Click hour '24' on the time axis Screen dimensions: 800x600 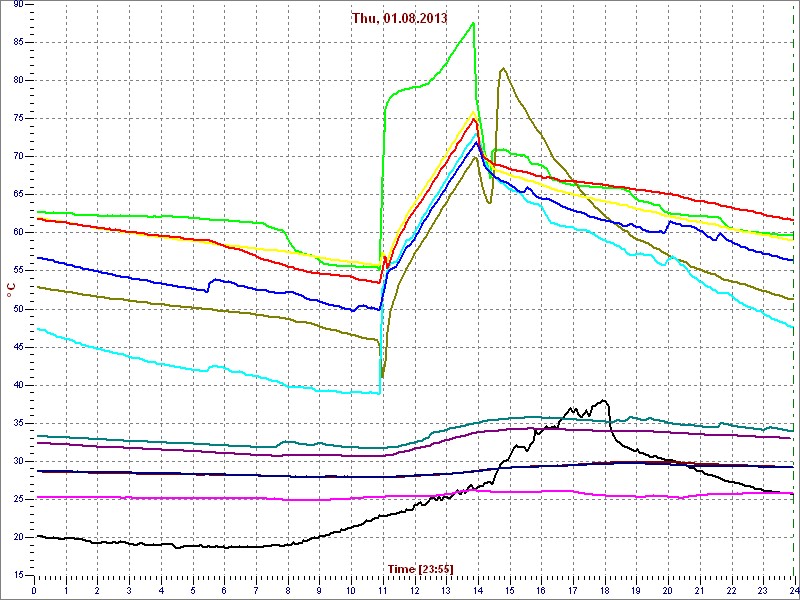[793, 590]
